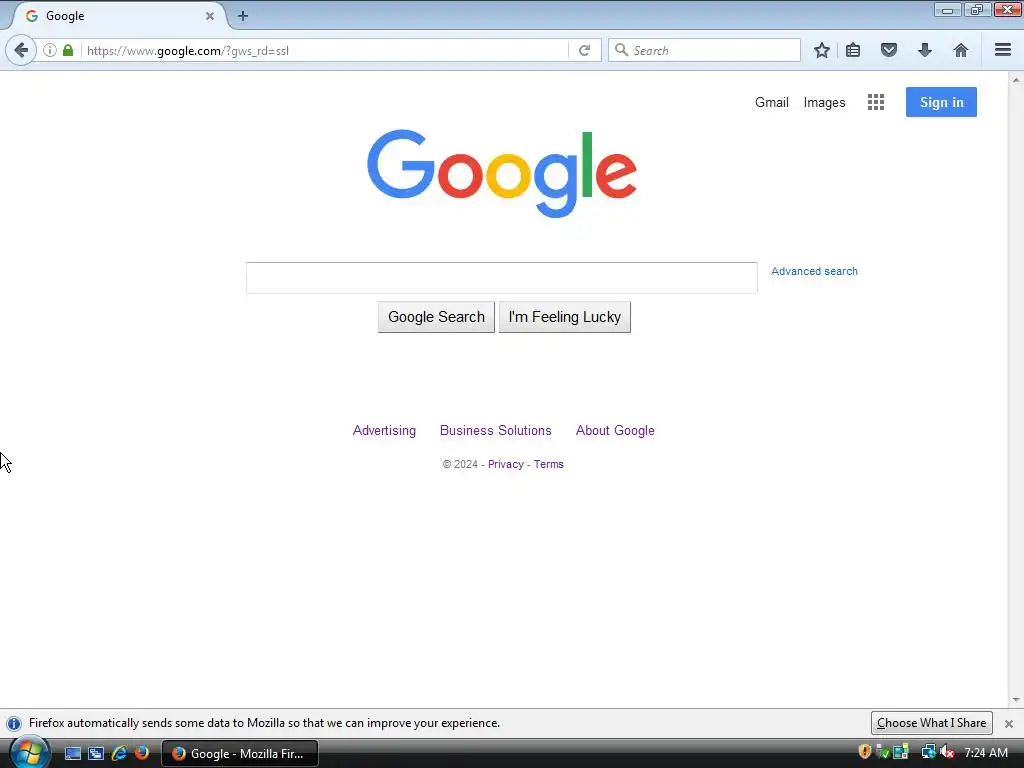The width and height of the screenshot is (1024, 768).
Task: Click I'm Feeling Lucky button
Action: coord(565,317)
